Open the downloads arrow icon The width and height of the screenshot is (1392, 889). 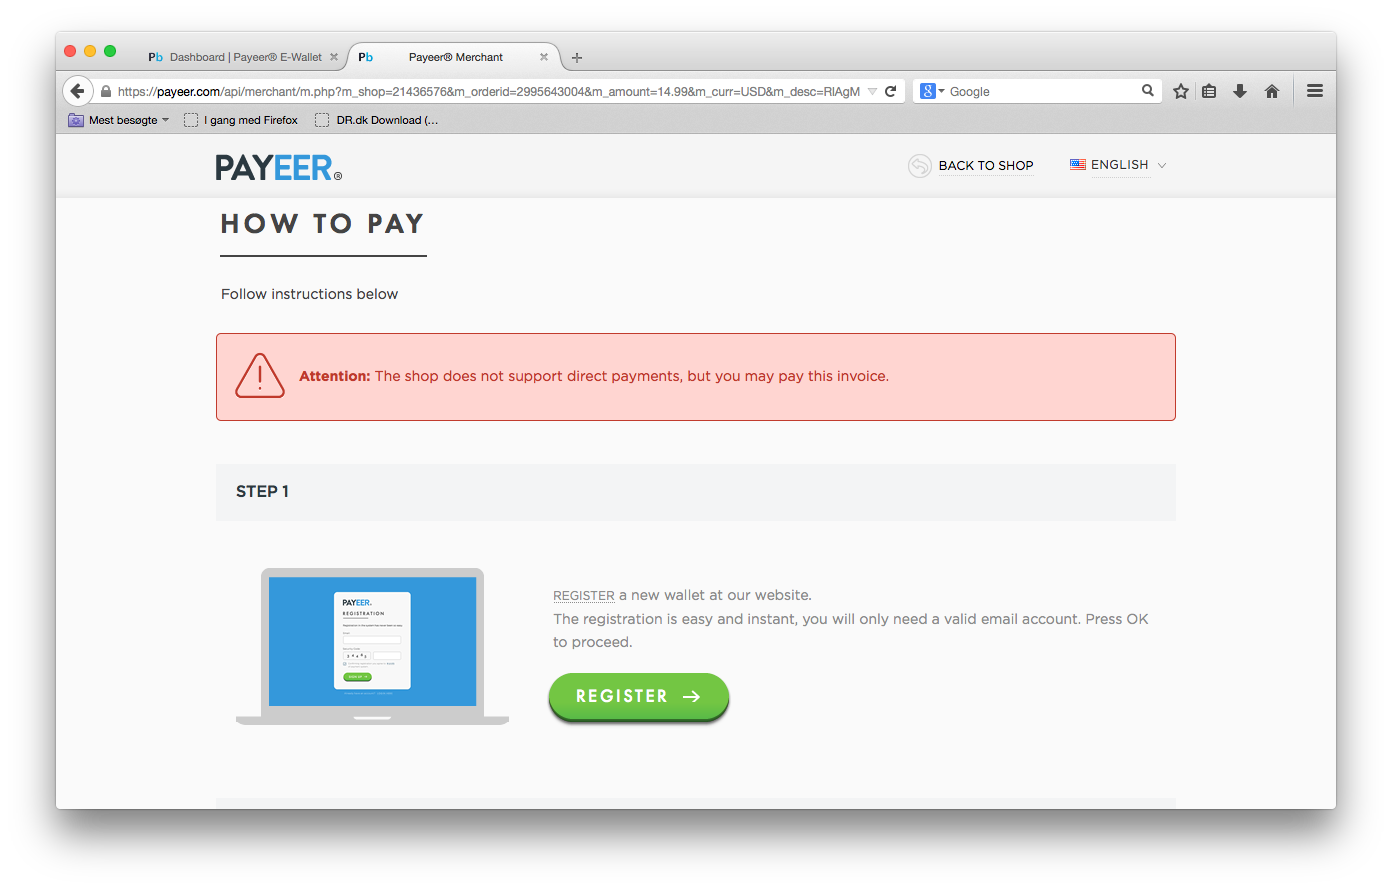click(x=1240, y=91)
